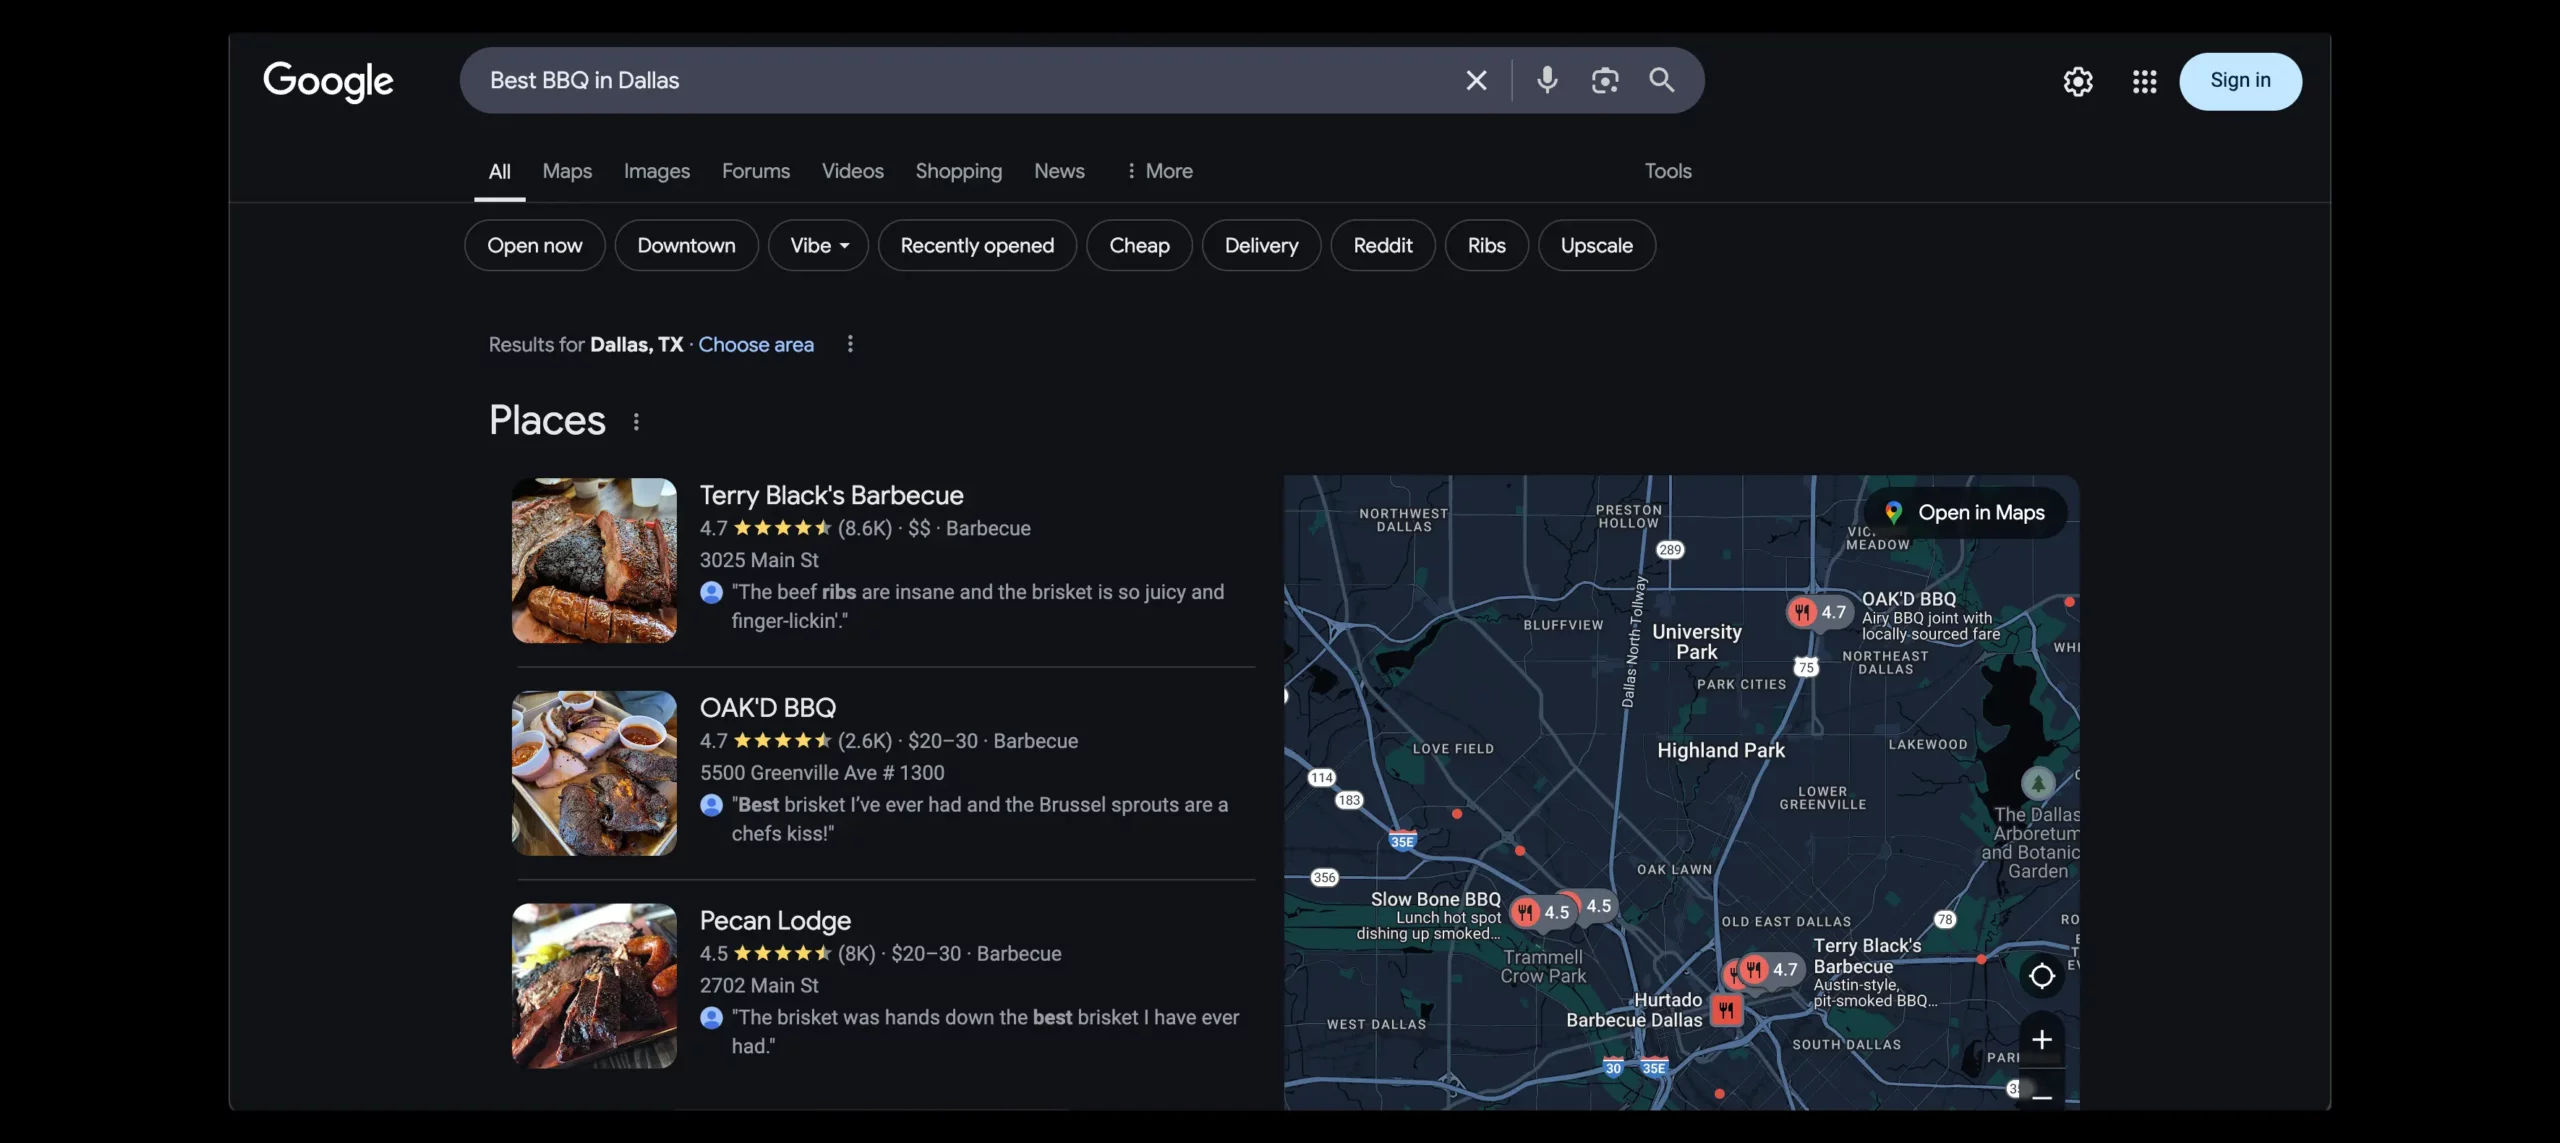The image size is (2560, 1143).
Task: Click address text 2702 Main St
Action: 759,986
